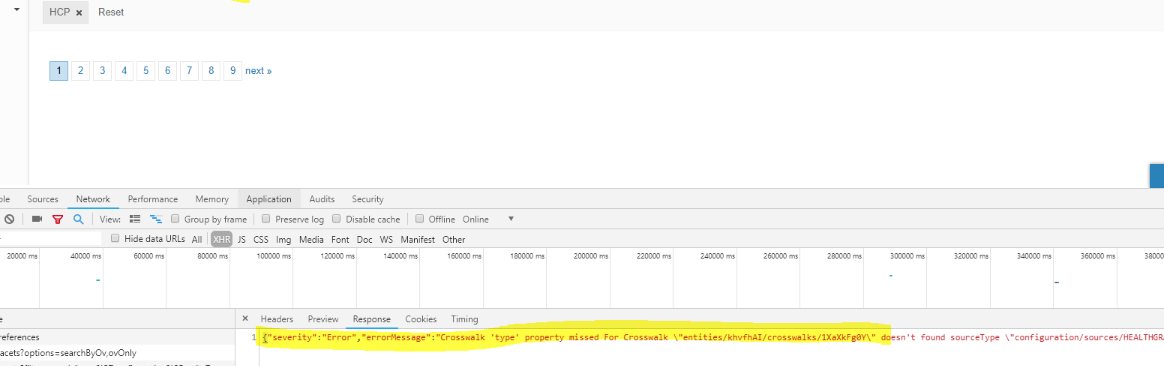Go to results page 6
1164x366 pixels.
pos(168,71)
